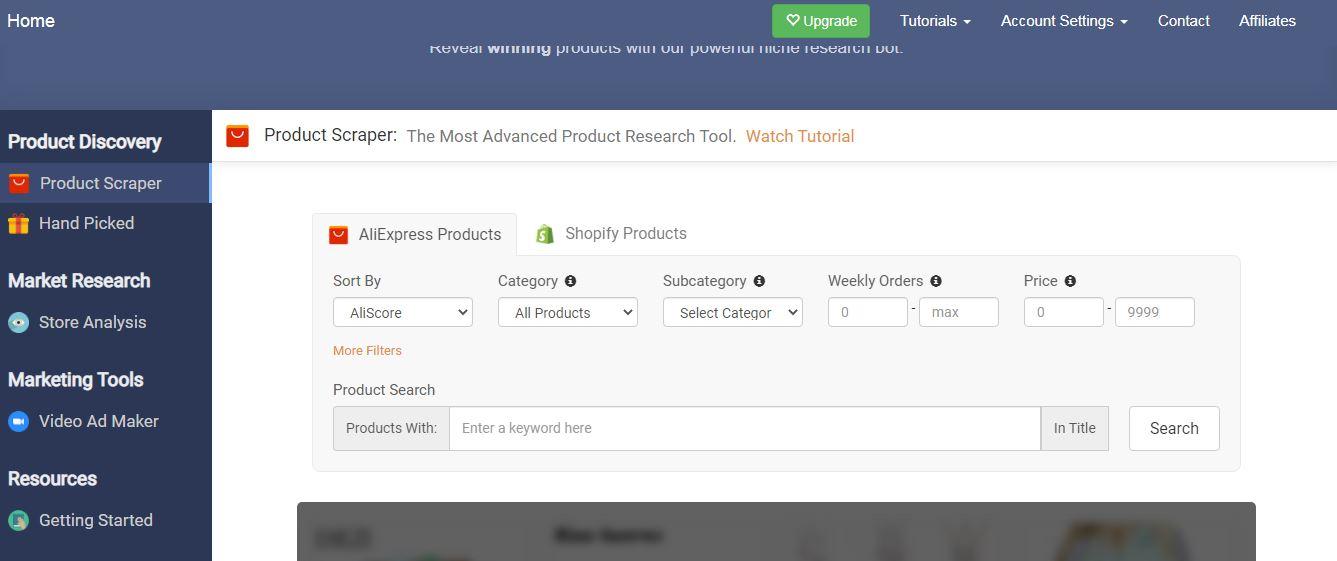Click the Product Scraper sidebar icon

coord(19,183)
